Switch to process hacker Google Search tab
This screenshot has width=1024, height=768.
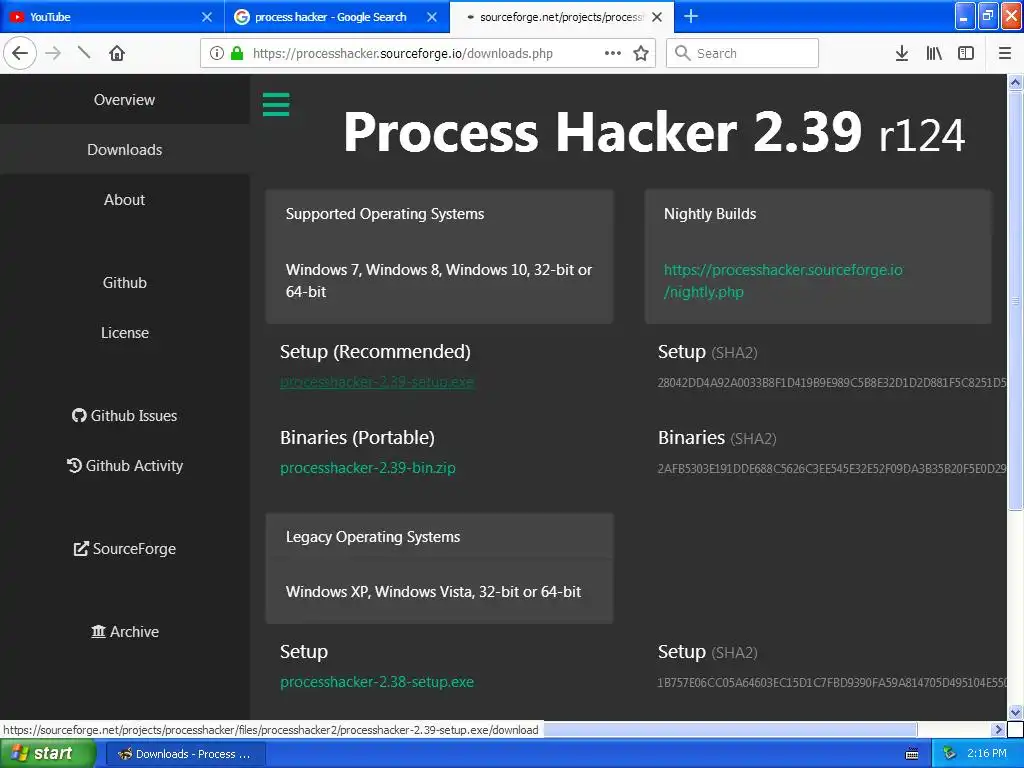[x=337, y=17]
